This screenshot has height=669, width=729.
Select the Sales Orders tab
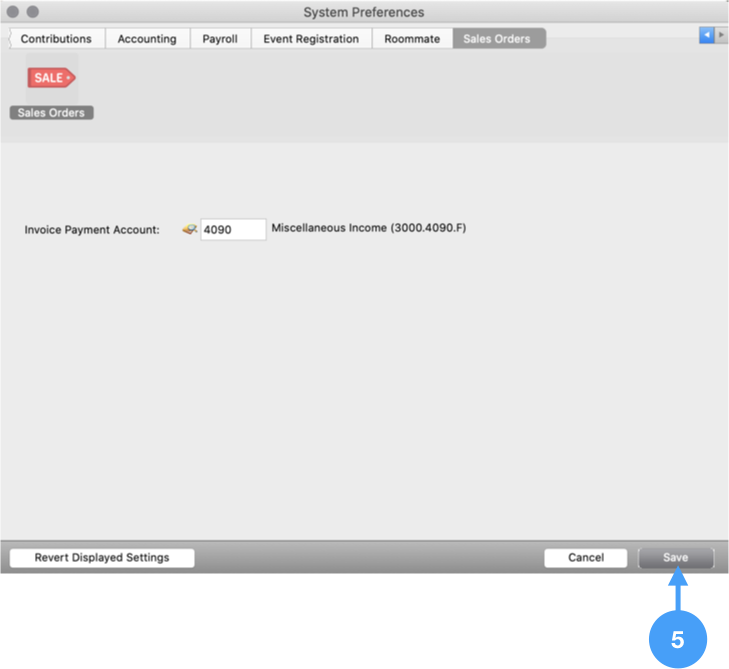[x=497, y=39]
